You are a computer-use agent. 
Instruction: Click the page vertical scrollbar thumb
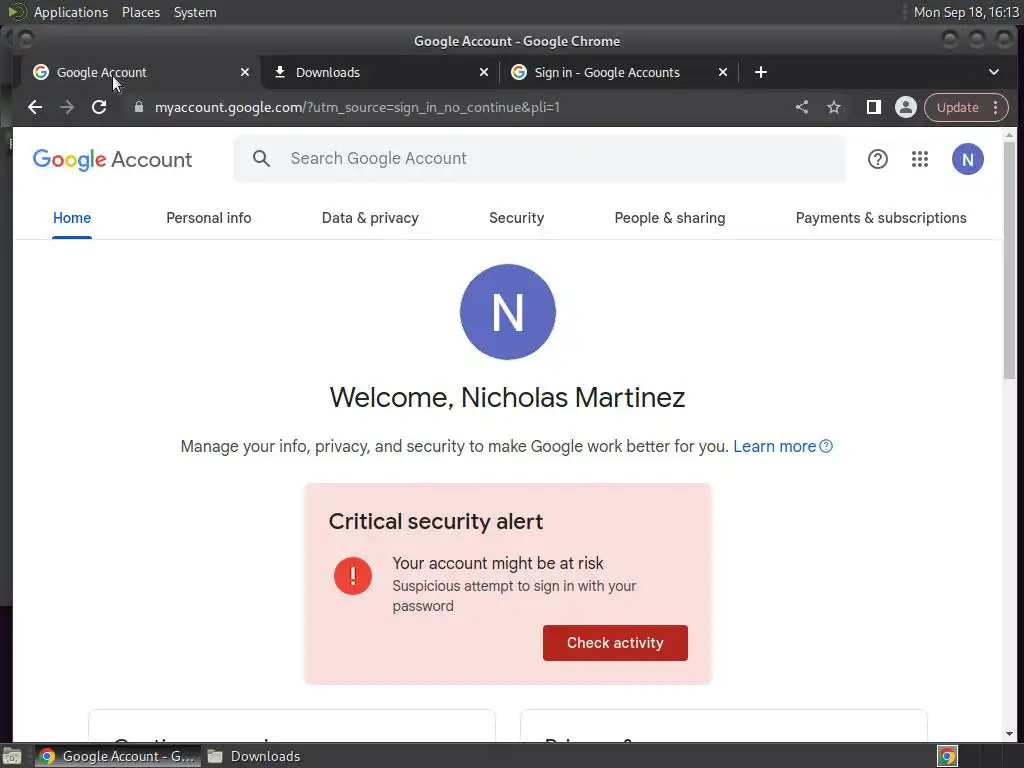coord(1010,259)
